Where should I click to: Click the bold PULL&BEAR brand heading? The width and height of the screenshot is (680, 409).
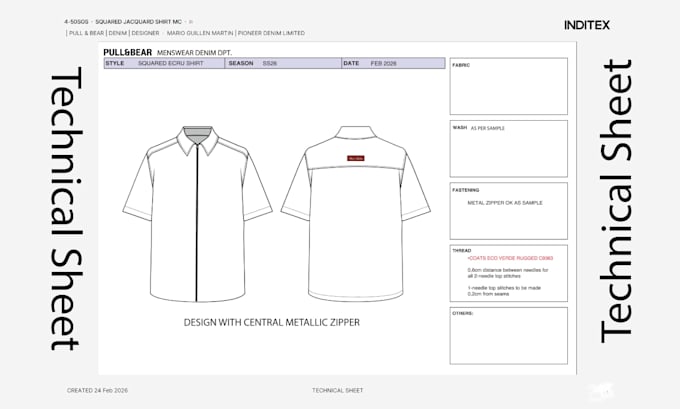pyautogui.click(x=128, y=52)
